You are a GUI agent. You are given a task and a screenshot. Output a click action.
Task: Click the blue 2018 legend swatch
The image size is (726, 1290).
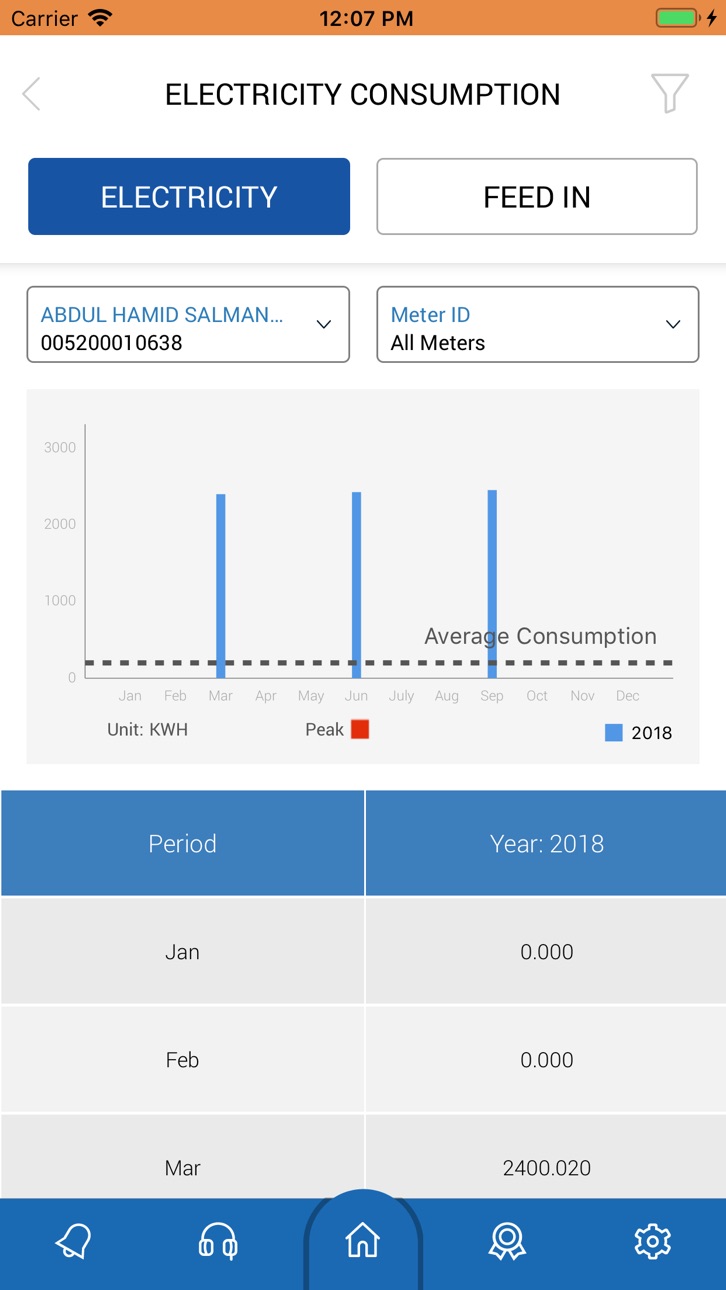(x=614, y=733)
